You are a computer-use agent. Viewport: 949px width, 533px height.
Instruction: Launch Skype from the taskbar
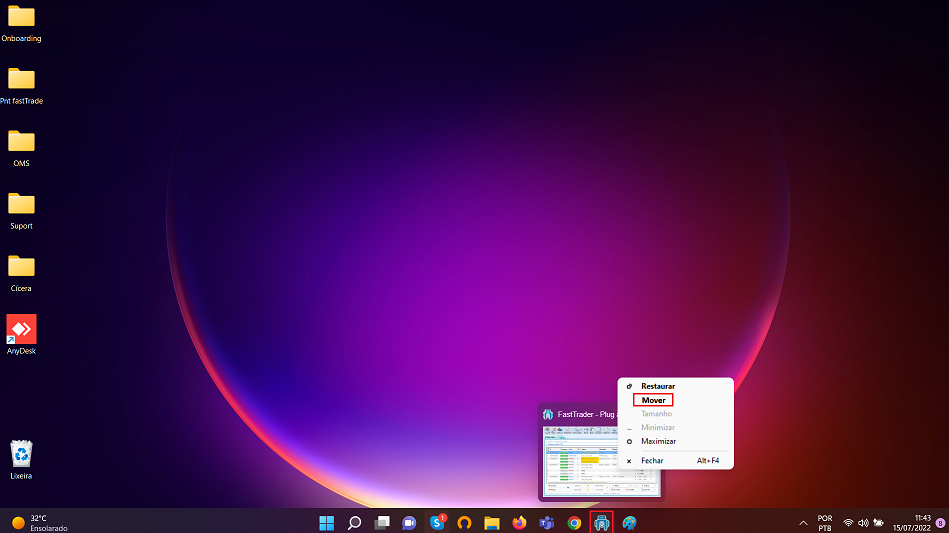tap(437, 522)
